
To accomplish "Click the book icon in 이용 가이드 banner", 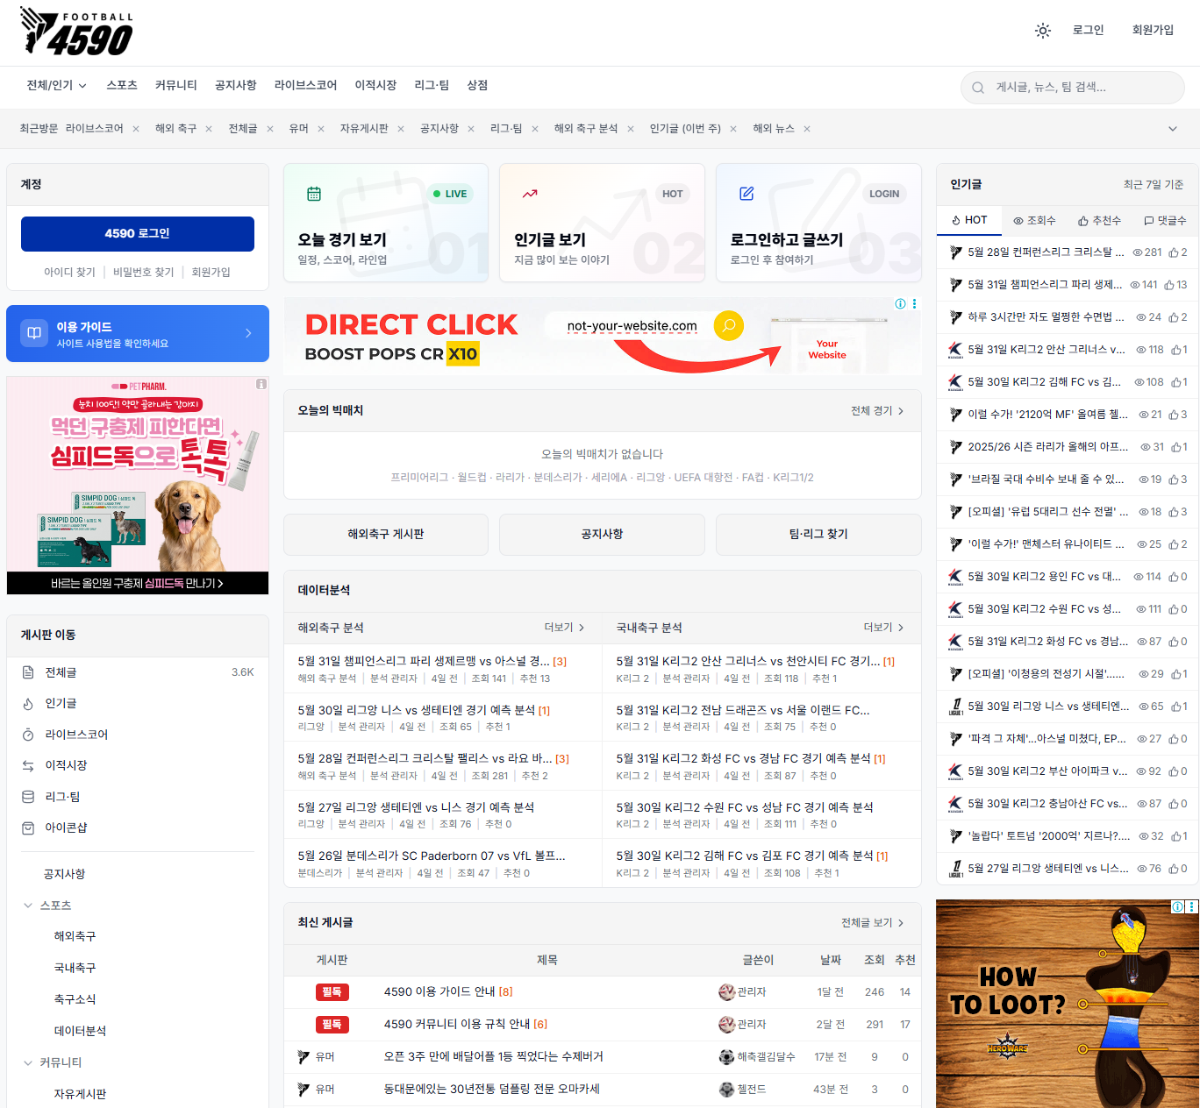I will (x=35, y=333).
